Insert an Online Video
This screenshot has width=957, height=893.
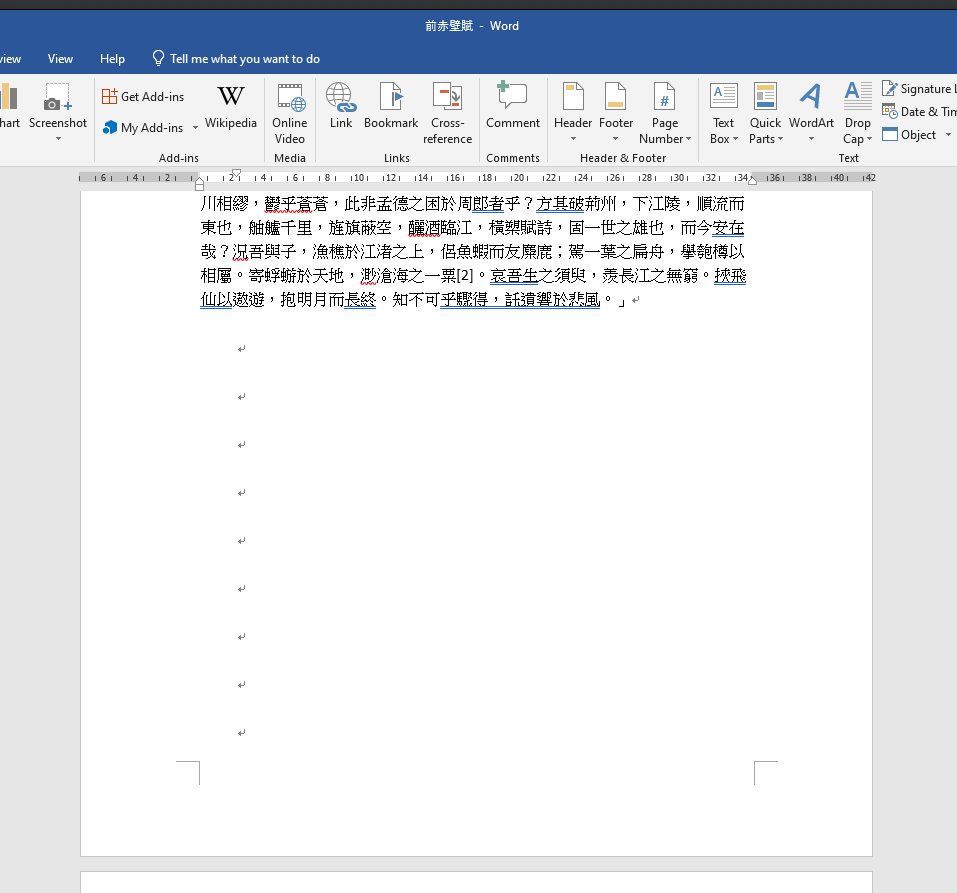pyautogui.click(x=290, y=113)
